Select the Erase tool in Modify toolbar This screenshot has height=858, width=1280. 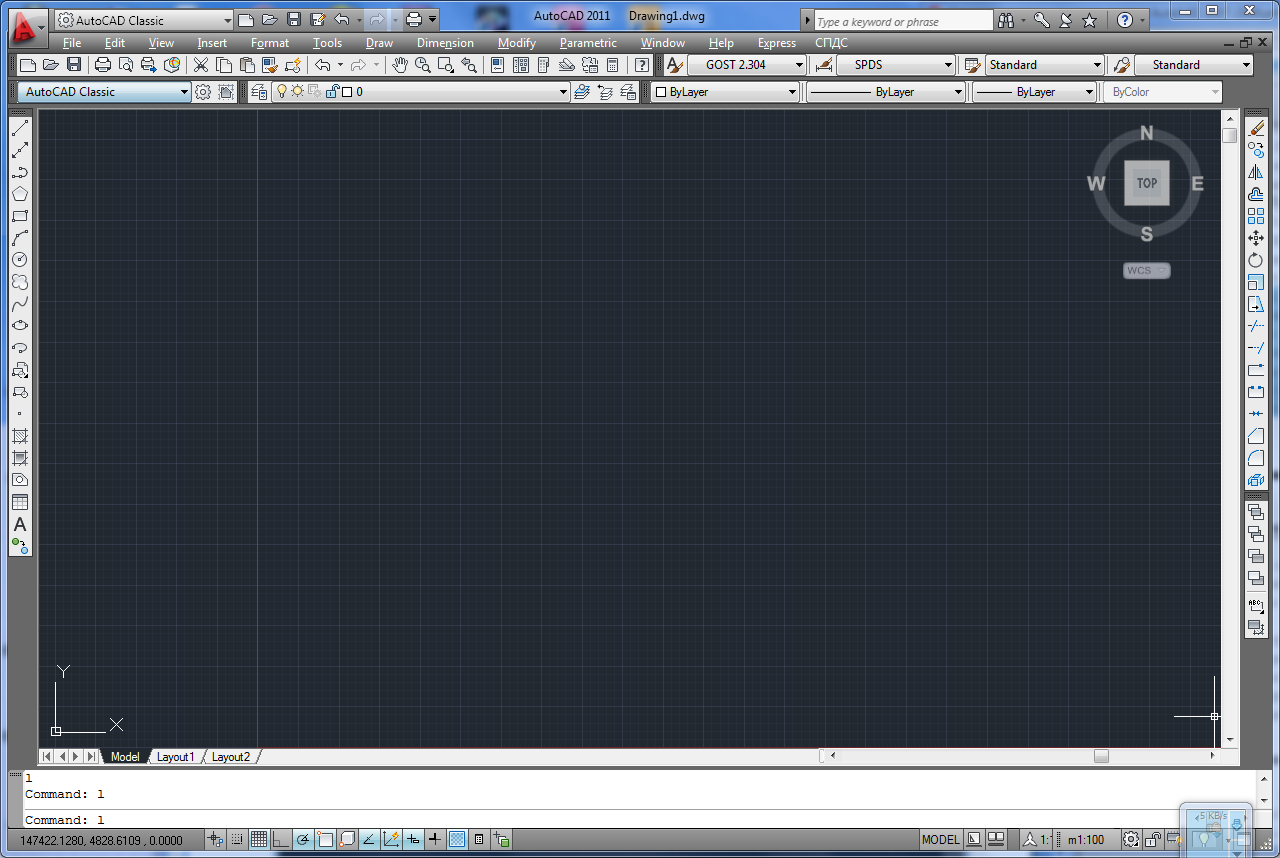tap(1257, 128)
